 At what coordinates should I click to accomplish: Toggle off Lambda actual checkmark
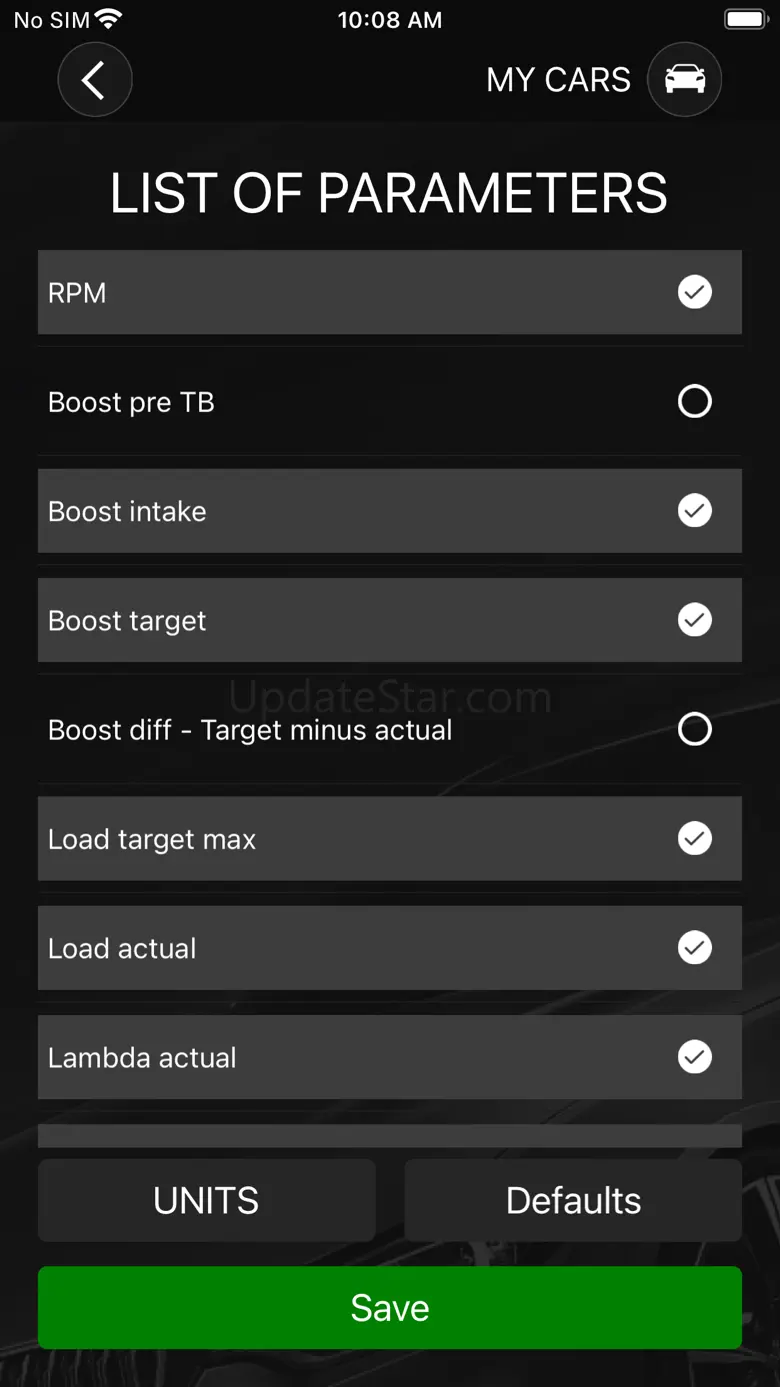[x=694, y=1057]
